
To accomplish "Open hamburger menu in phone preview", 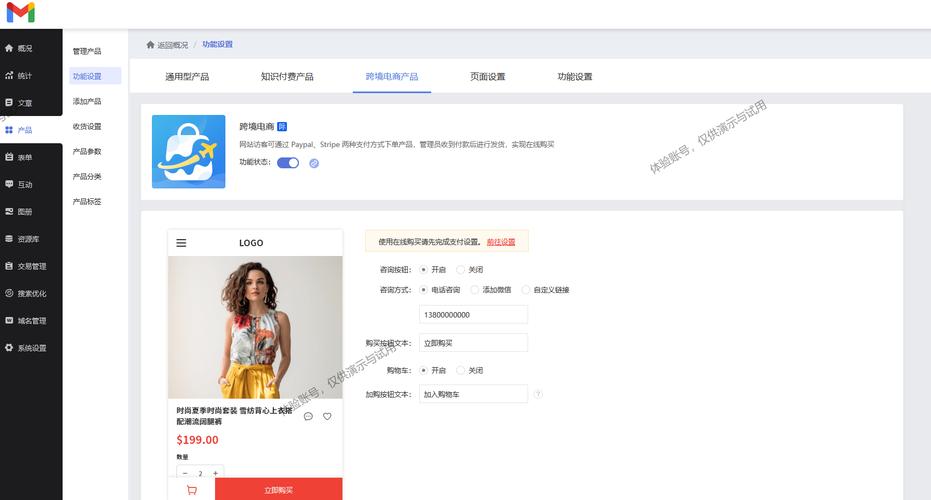I will (x=181, y=243).
